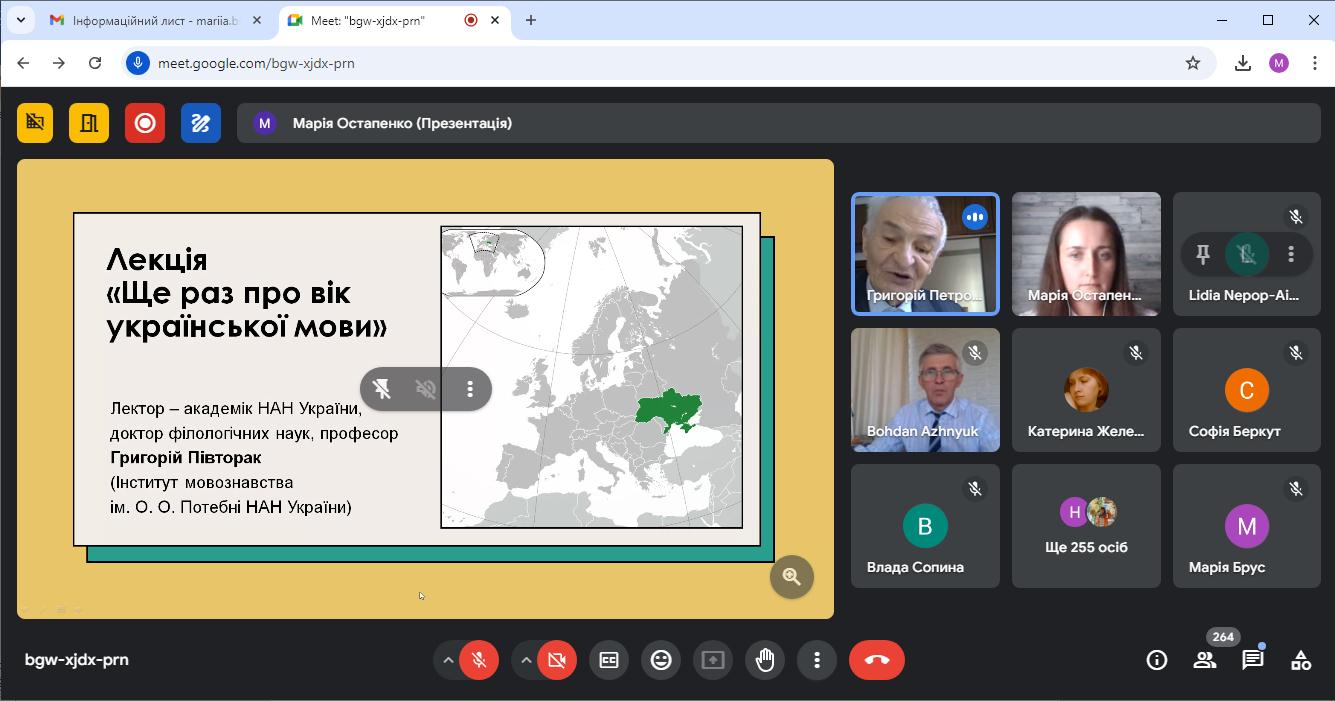
Task: Open the activities panel icon
Action: [x=1300, y=660]
